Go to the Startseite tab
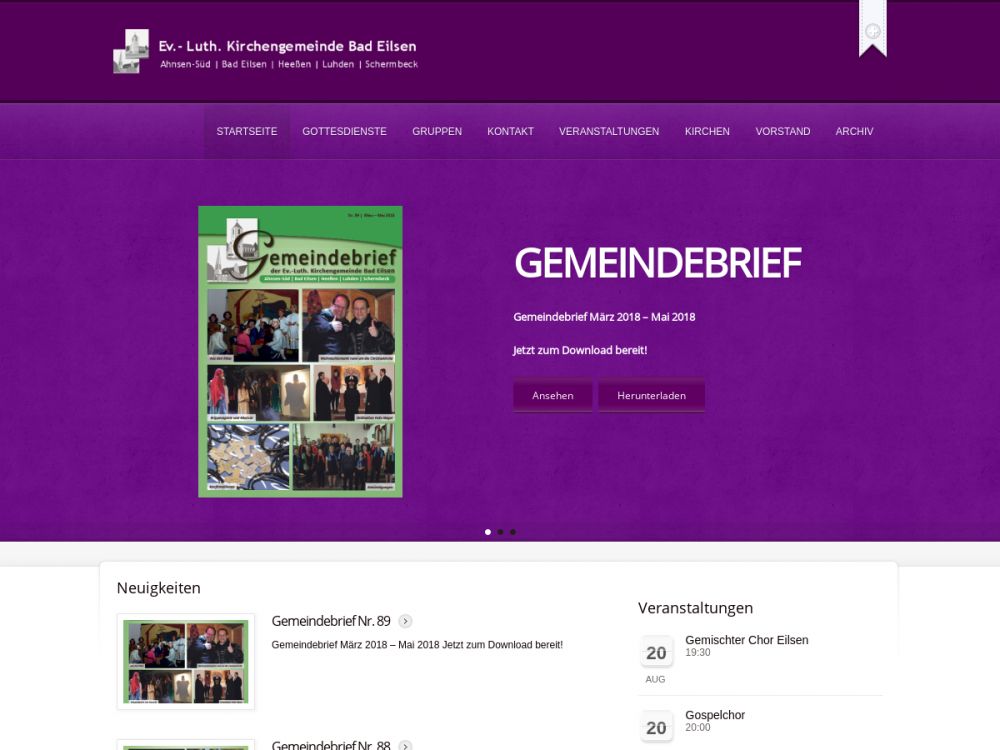The height and width of the screenshot is (750, 1000). click(x=247, y=131)
